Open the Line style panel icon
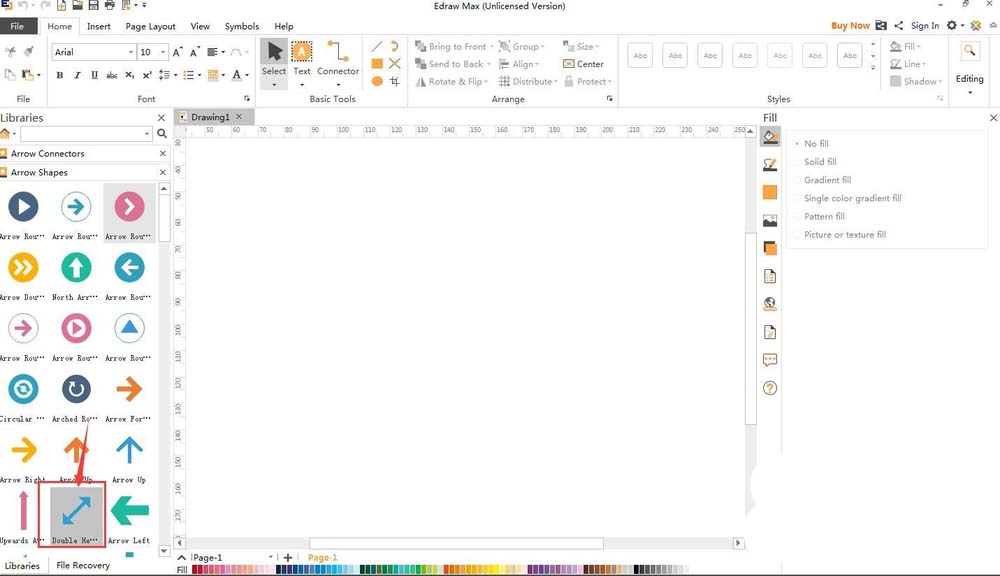Image resolution: width=1000 pixels, height=576 pixels. click(x=770, y=165)
